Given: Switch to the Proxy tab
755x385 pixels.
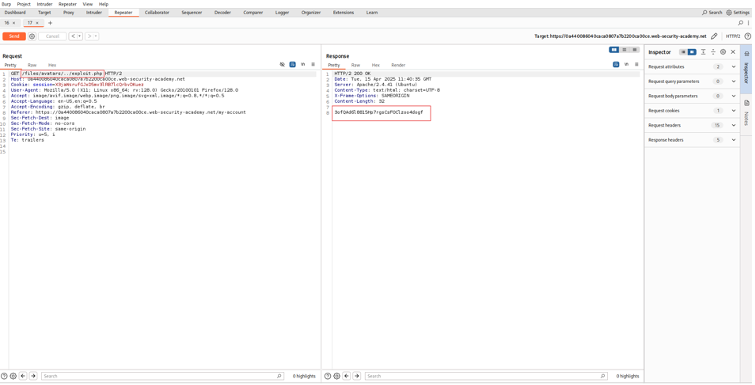Looking at the screenshot, I should click(x=69, y=13).
